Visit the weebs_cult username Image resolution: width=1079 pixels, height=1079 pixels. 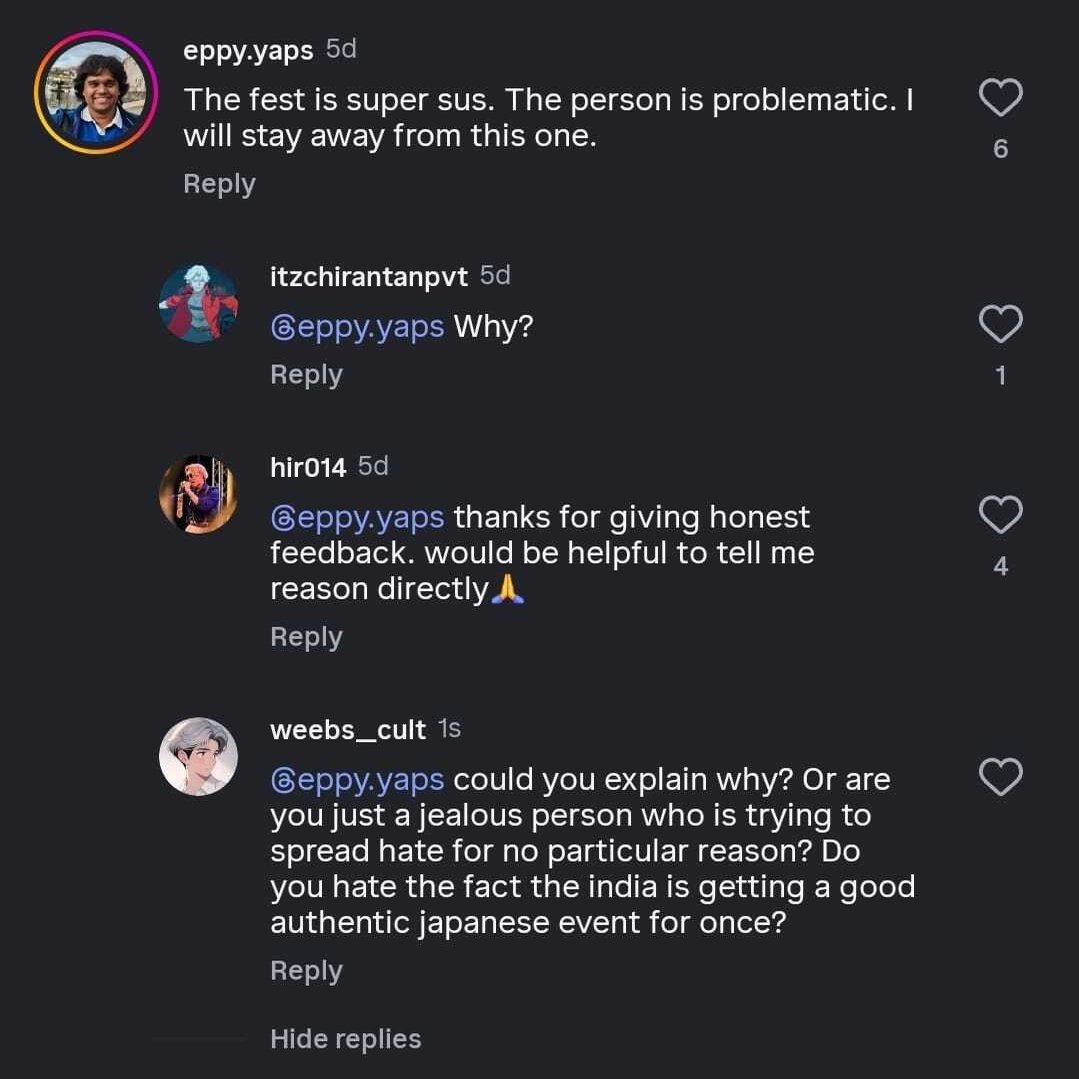pos(348,729)
